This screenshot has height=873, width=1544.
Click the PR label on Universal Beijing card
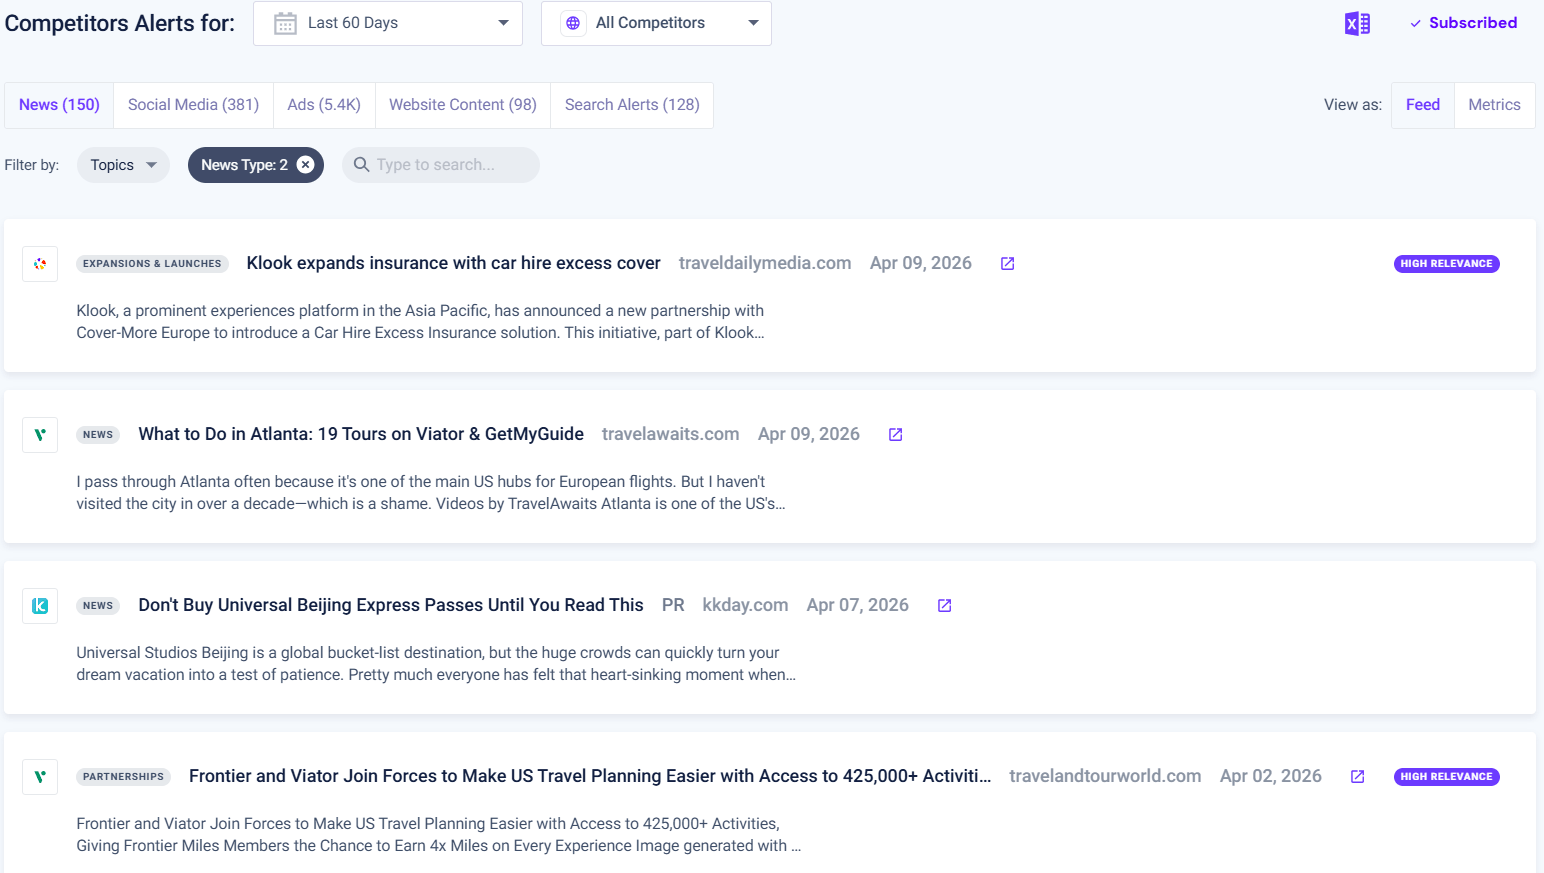point(673,605)
